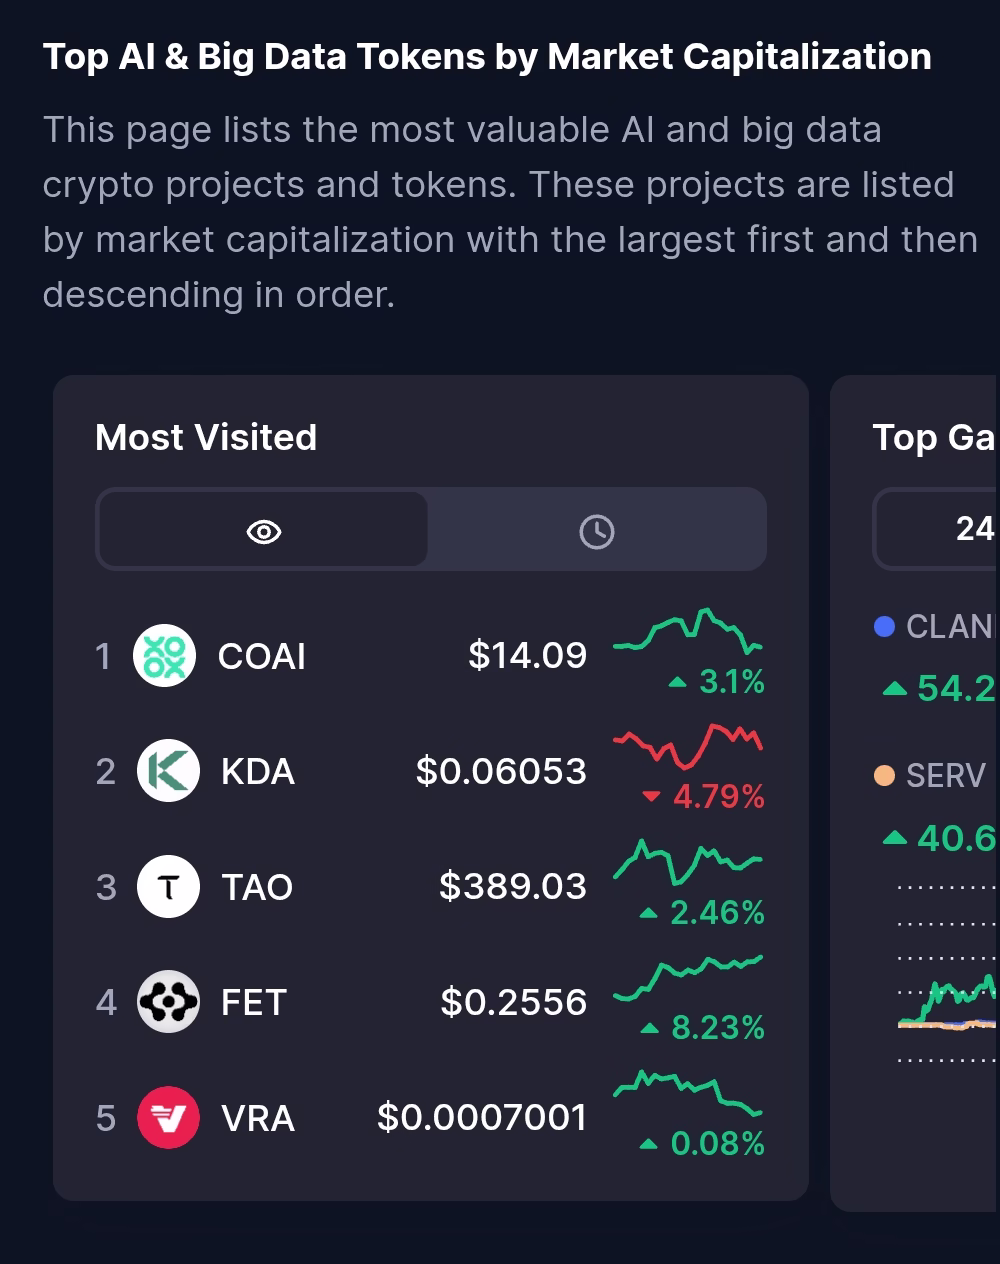The height and width of the screenshot is (1264, 1000).
Task: Switch to Most Visited eye view
Action: [264, 531]
